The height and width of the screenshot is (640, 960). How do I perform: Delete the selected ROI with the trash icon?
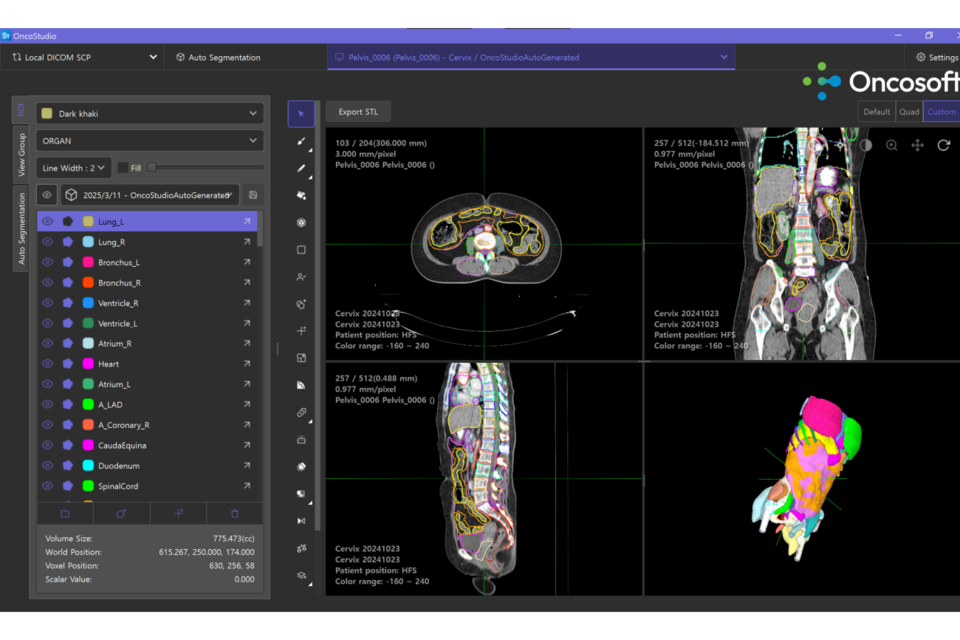pyautogui.click(x=235, y=514)
